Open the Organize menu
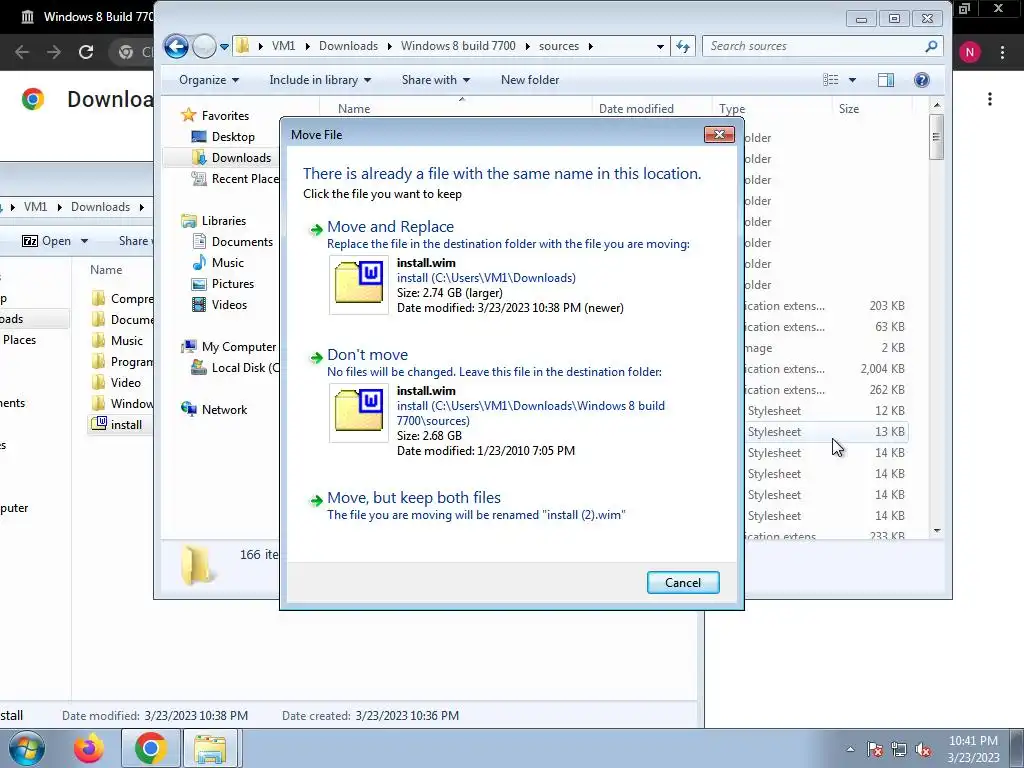This screenshot has width=1024, height=768. point(209,80)
